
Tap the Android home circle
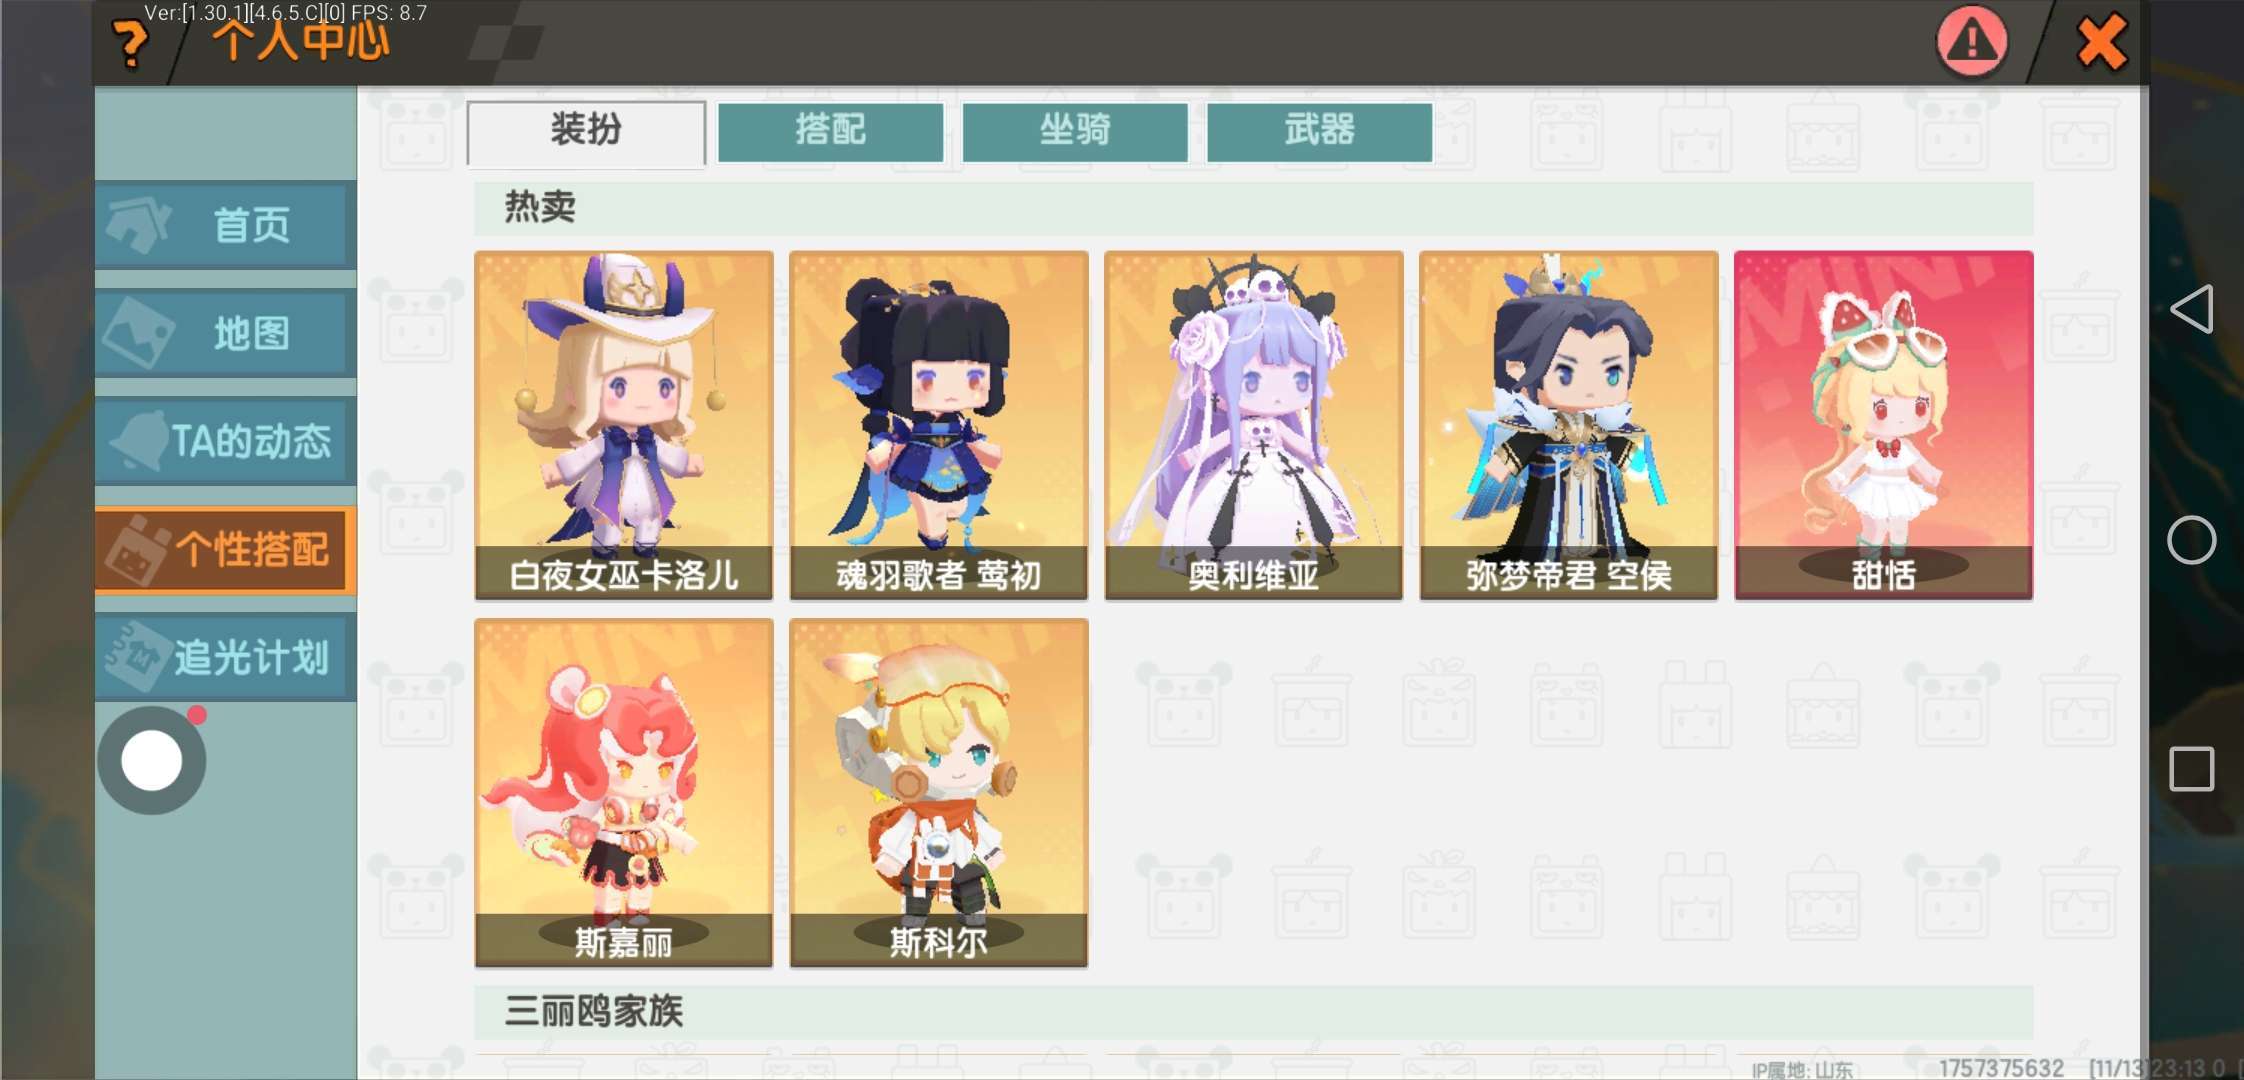[2191, 540]
